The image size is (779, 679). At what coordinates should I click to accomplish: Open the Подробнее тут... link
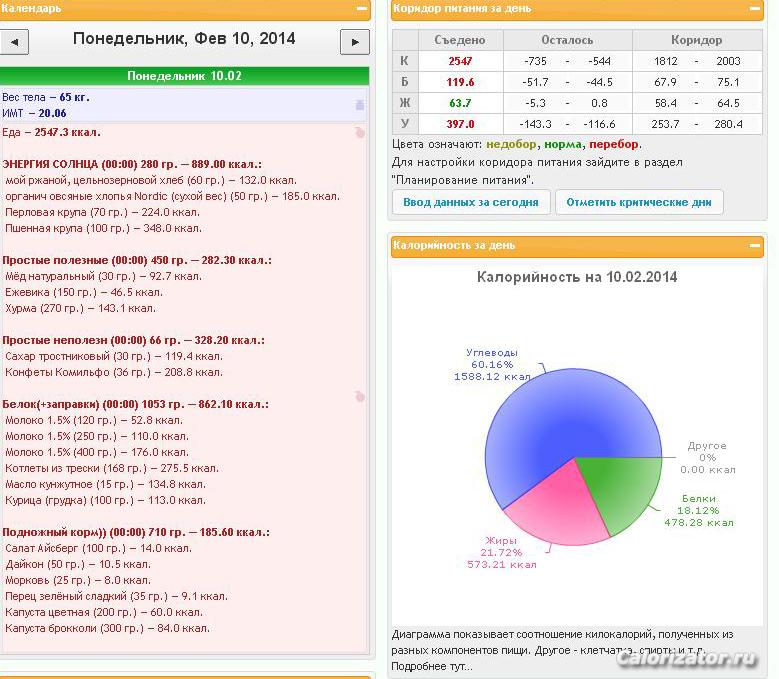pos(432,666)
